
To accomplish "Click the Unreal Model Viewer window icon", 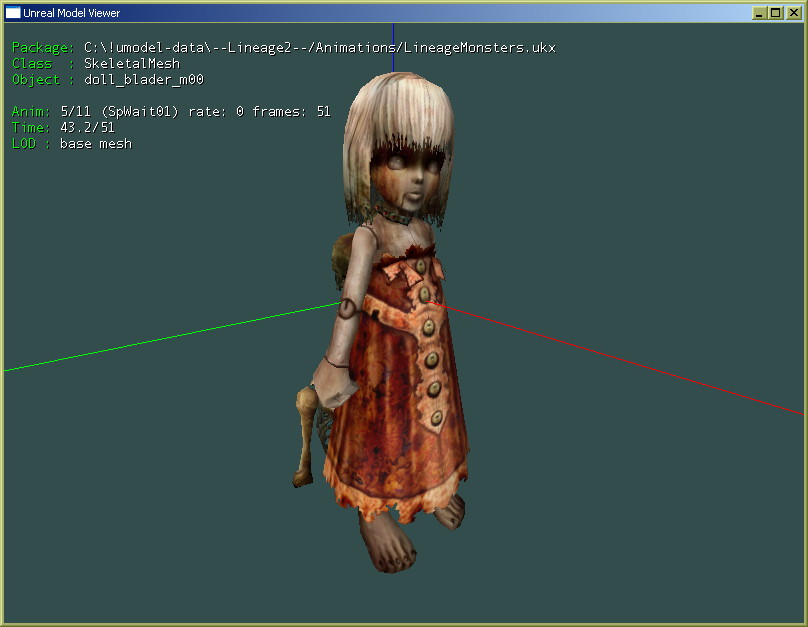I will (x=13, y=13).
